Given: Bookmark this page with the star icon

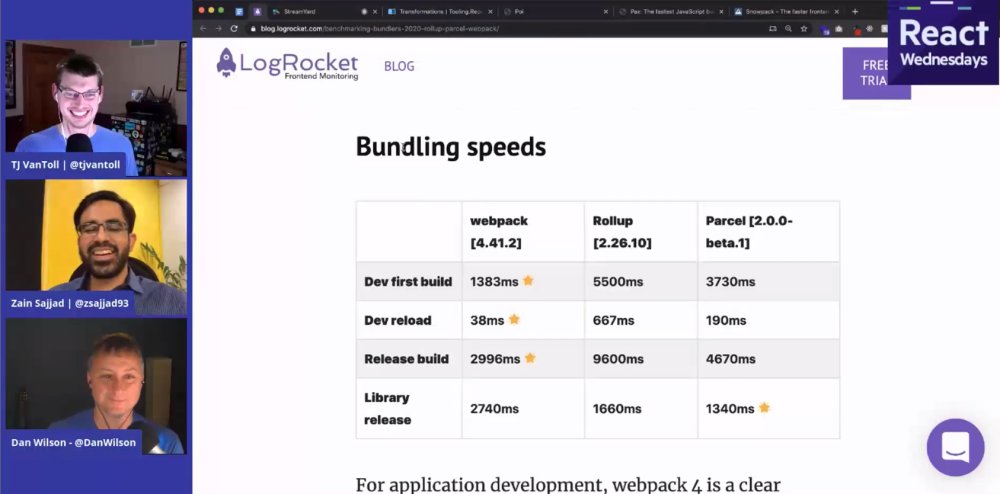Looking at the screenshot, I should click(x=804, y=29).
